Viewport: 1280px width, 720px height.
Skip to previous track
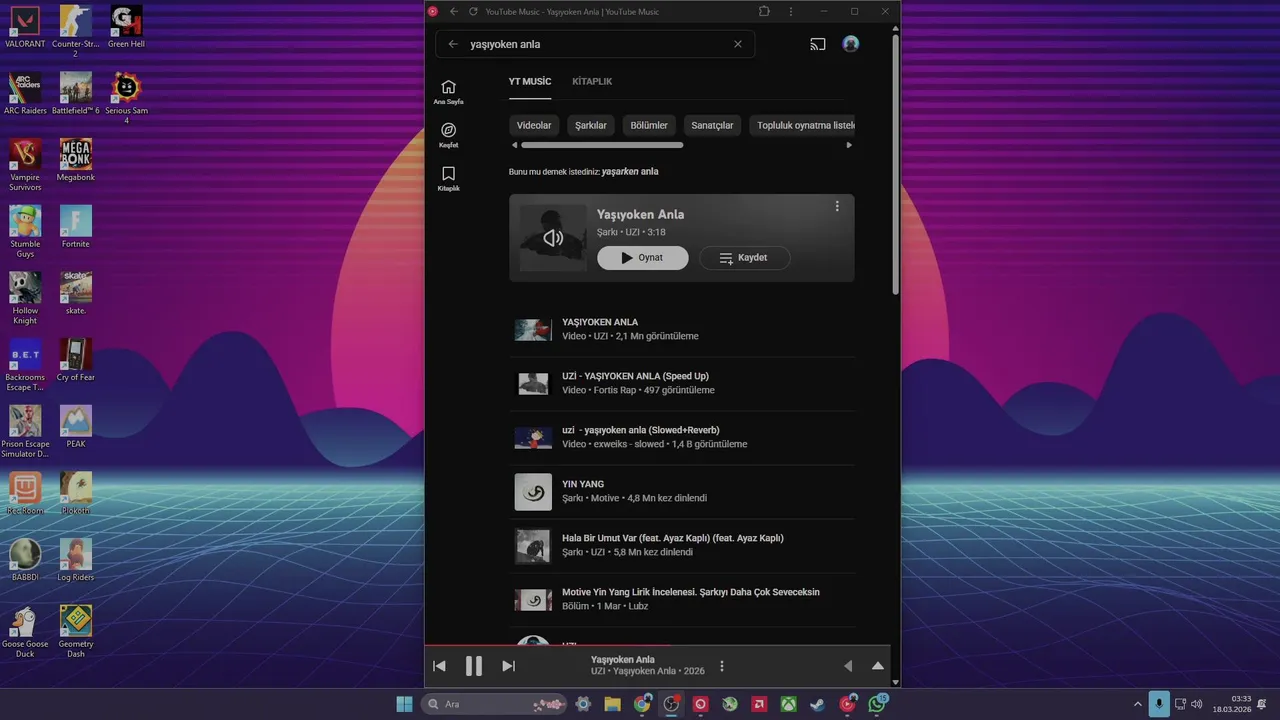[x=439, y=666]
